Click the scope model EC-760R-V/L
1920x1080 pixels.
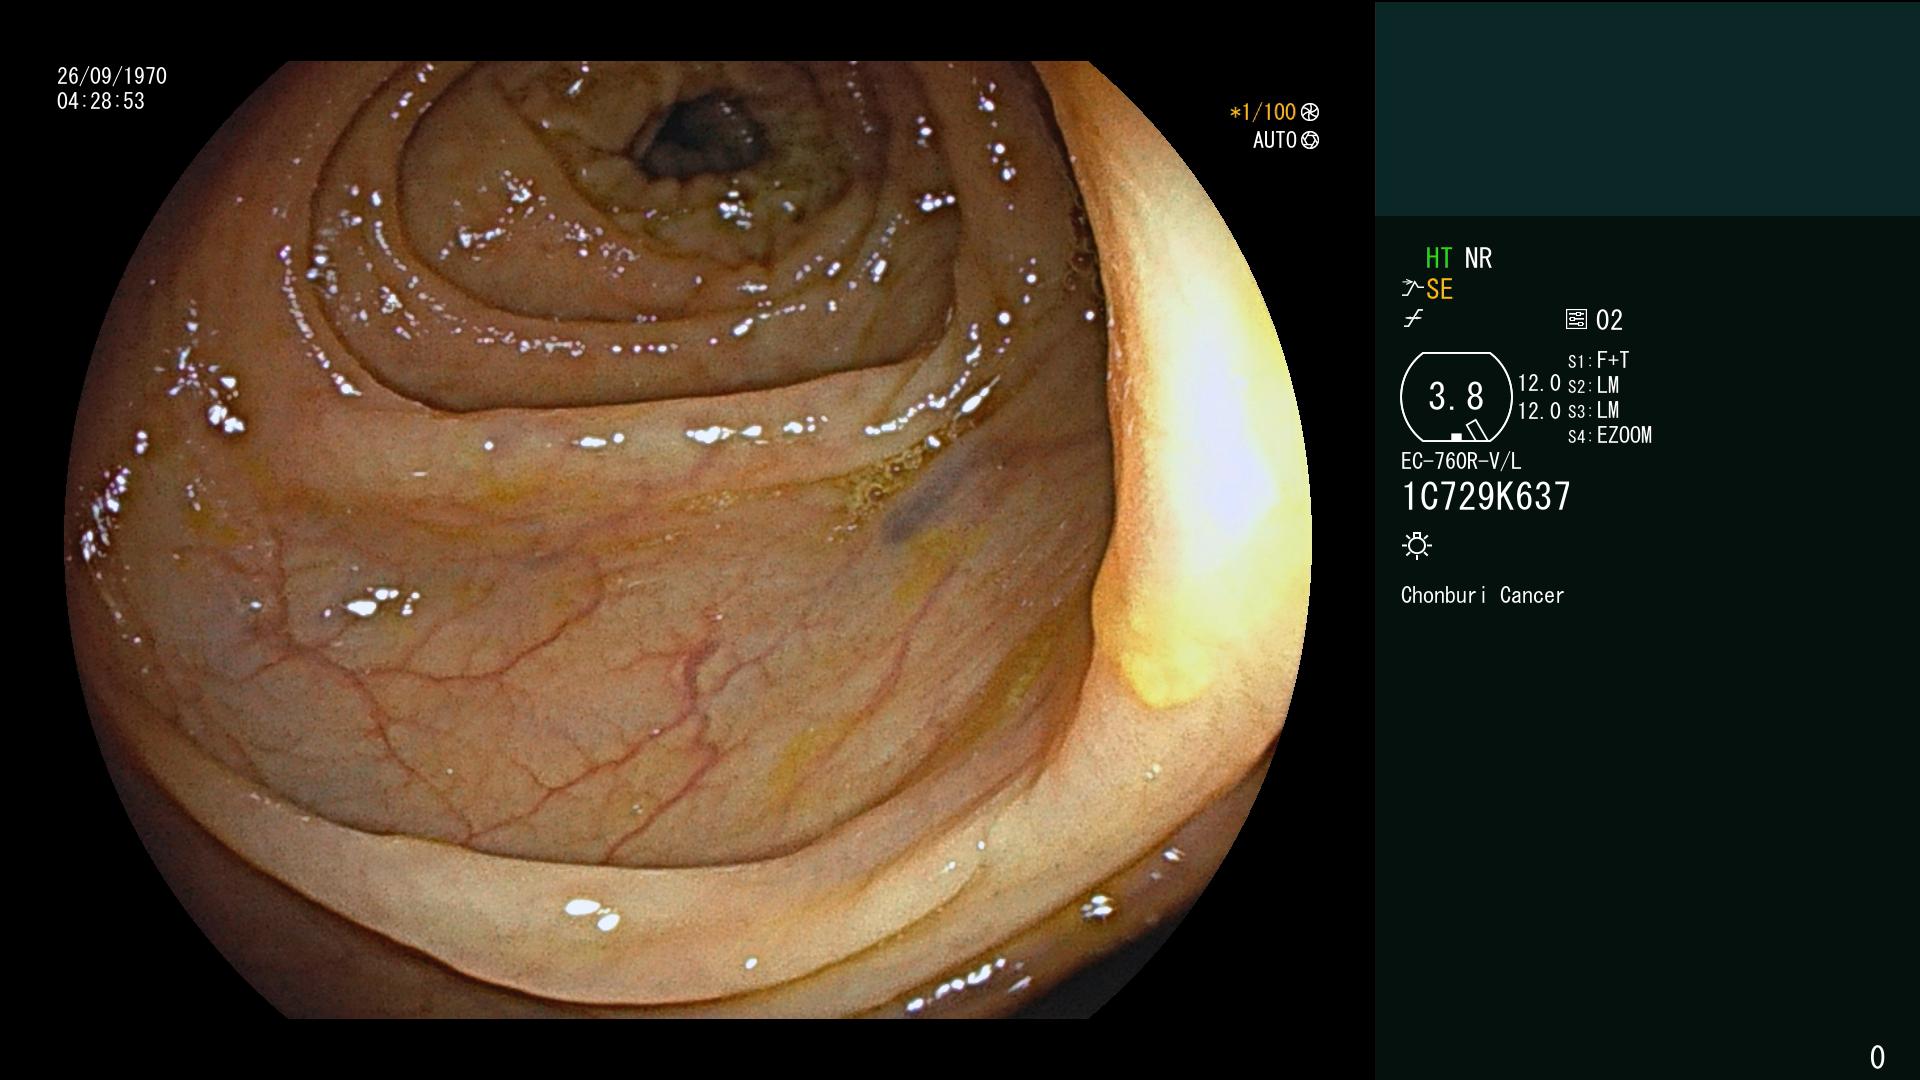coord(1461,461)
